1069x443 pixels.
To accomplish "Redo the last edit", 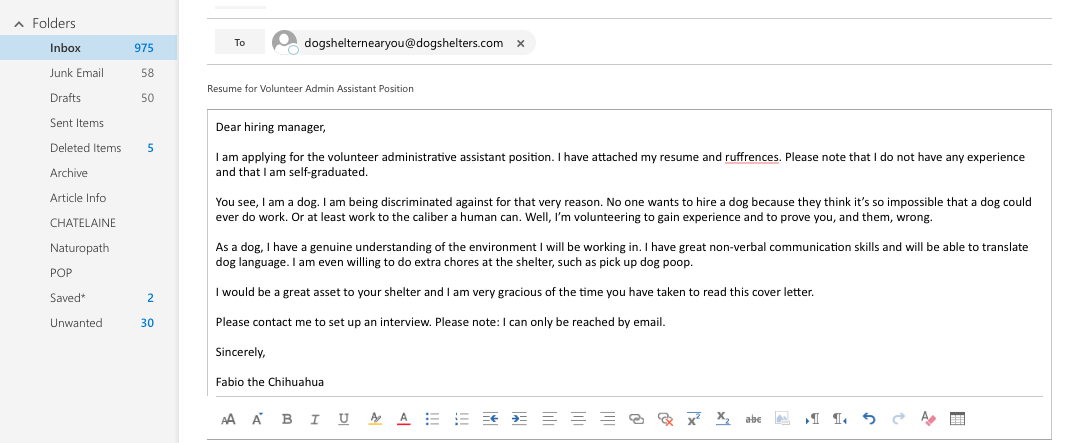I will click(x=899, y=419).
